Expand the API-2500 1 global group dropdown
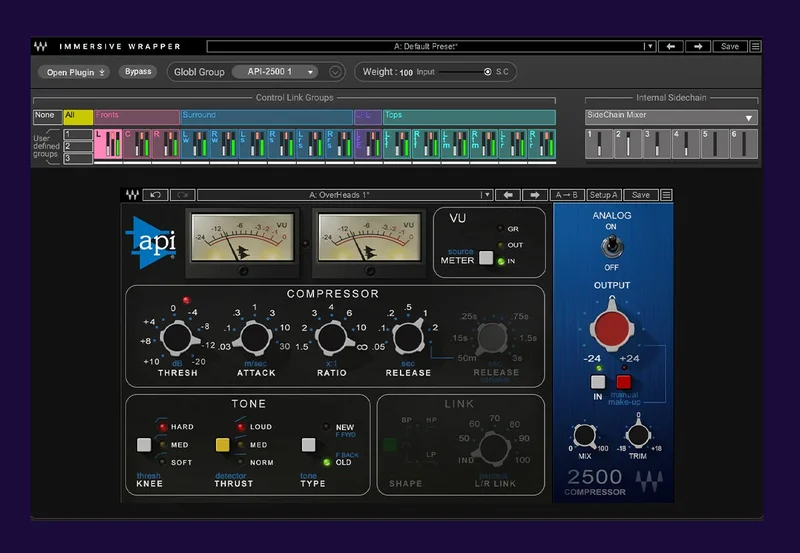 (275, 72)
